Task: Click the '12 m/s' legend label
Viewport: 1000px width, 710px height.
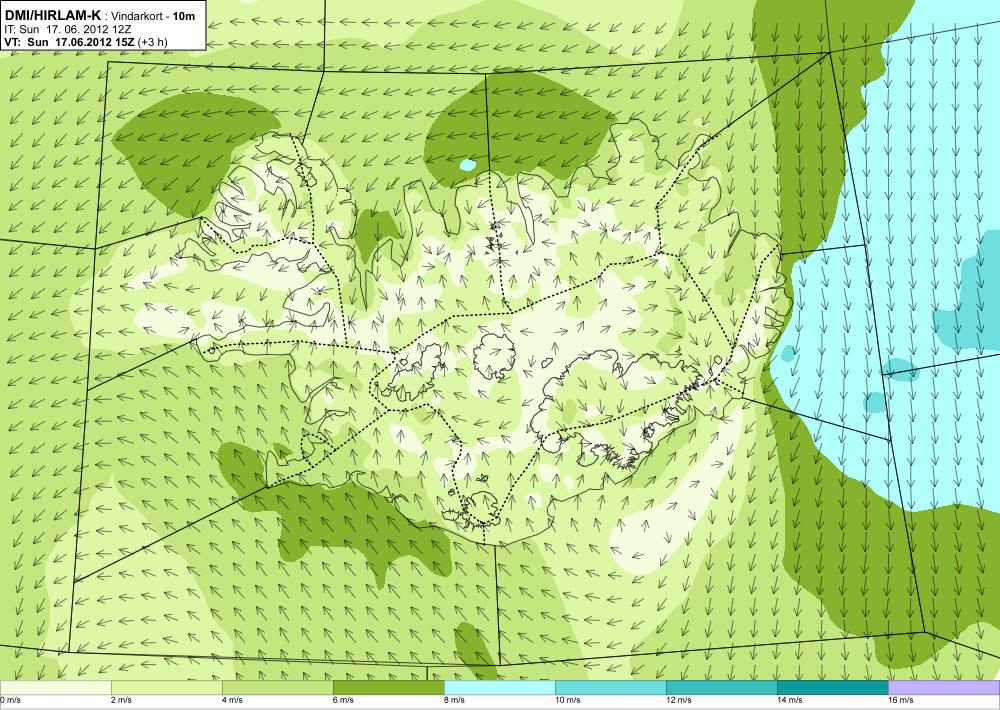Action: pyautogui.click(x=678, y=700)
